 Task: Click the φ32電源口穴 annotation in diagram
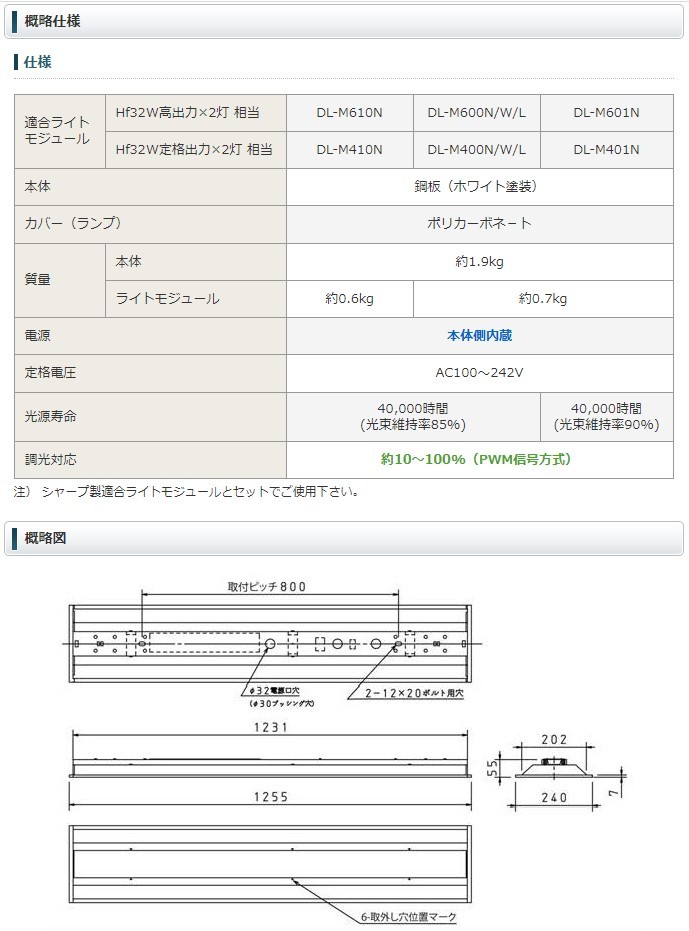coord(274,691)
